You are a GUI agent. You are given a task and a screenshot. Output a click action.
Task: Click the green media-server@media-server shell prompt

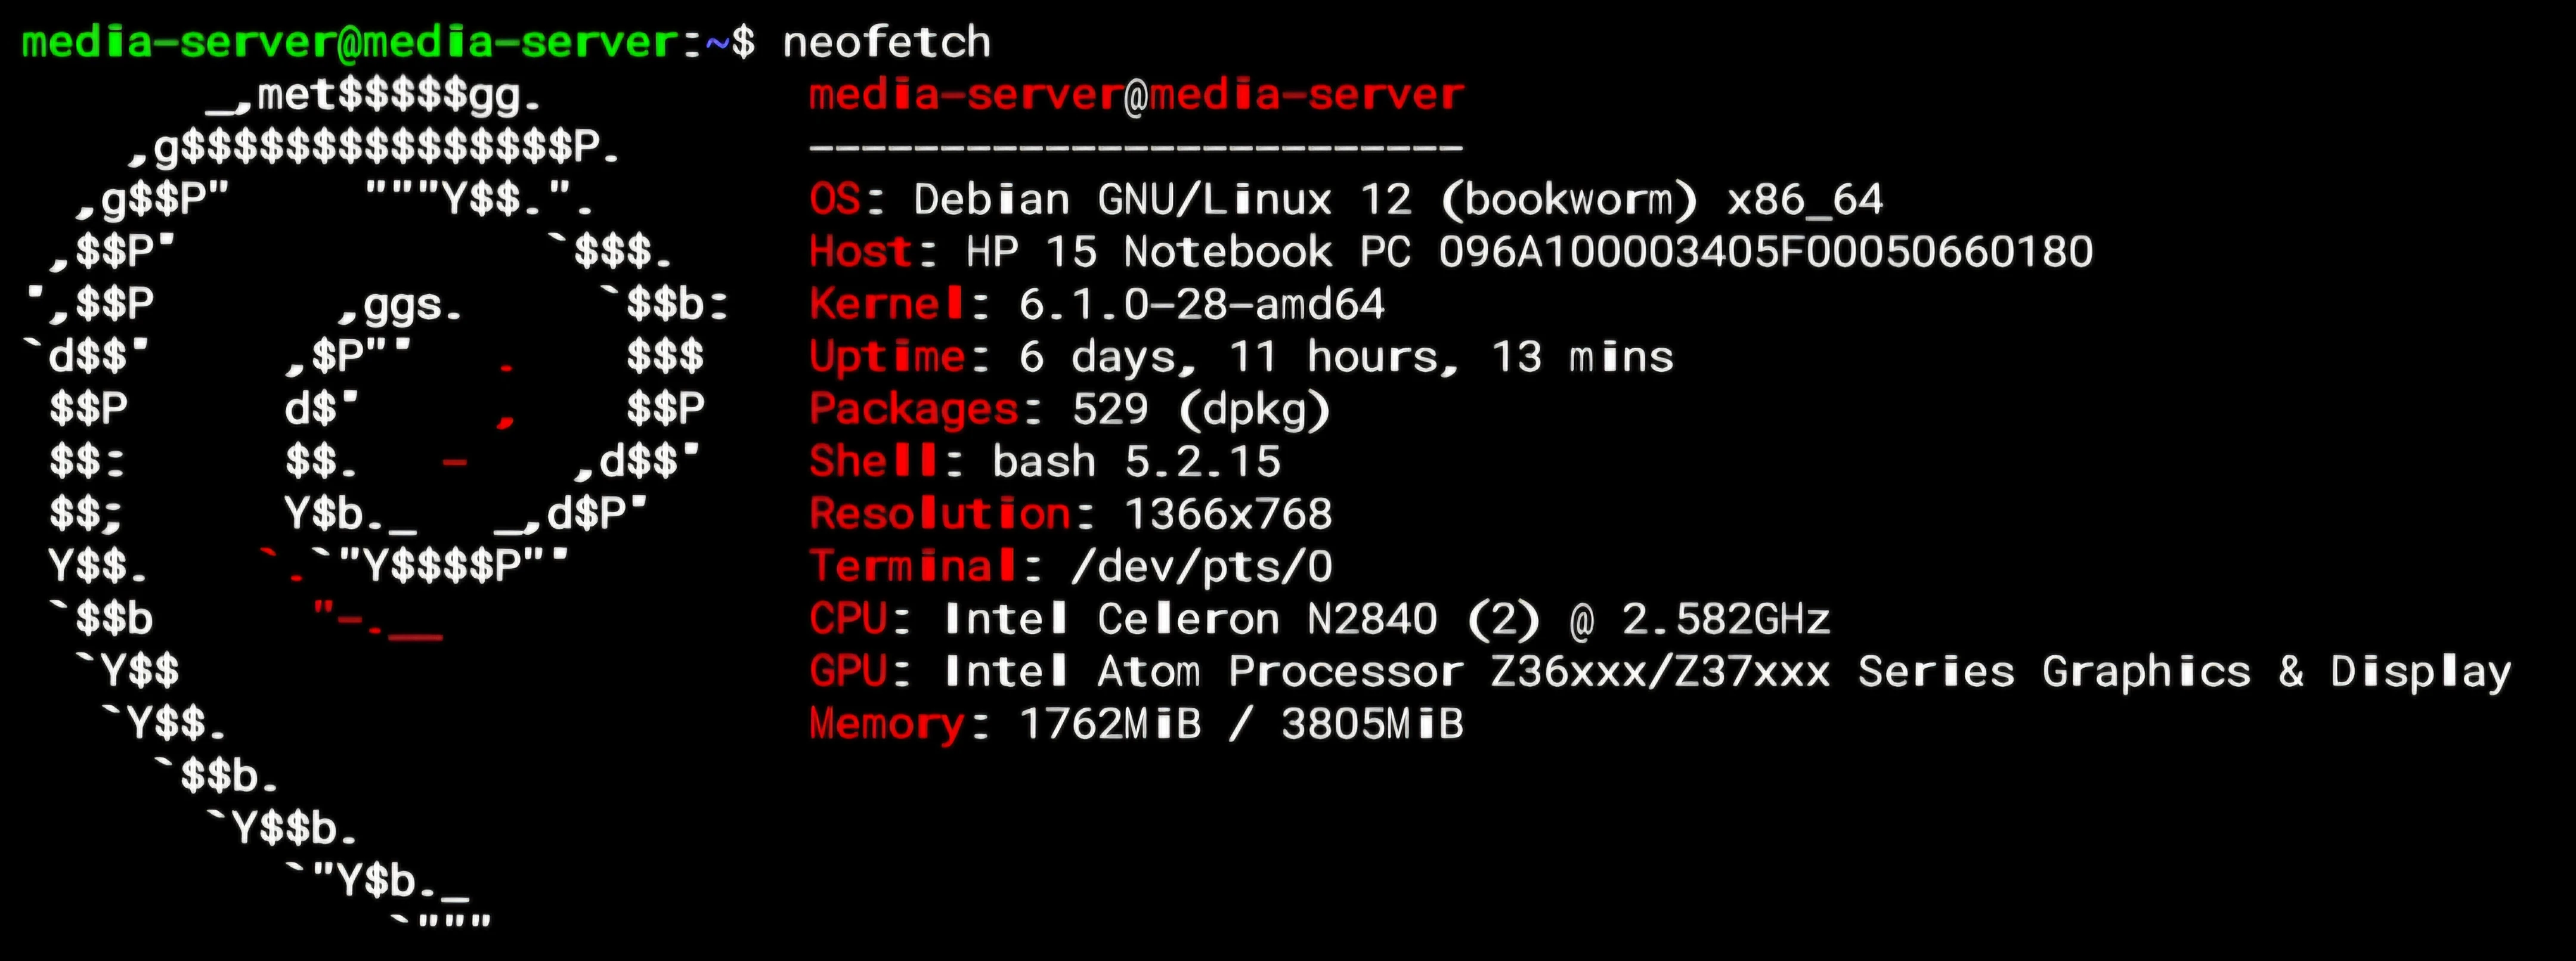(350, 42)
